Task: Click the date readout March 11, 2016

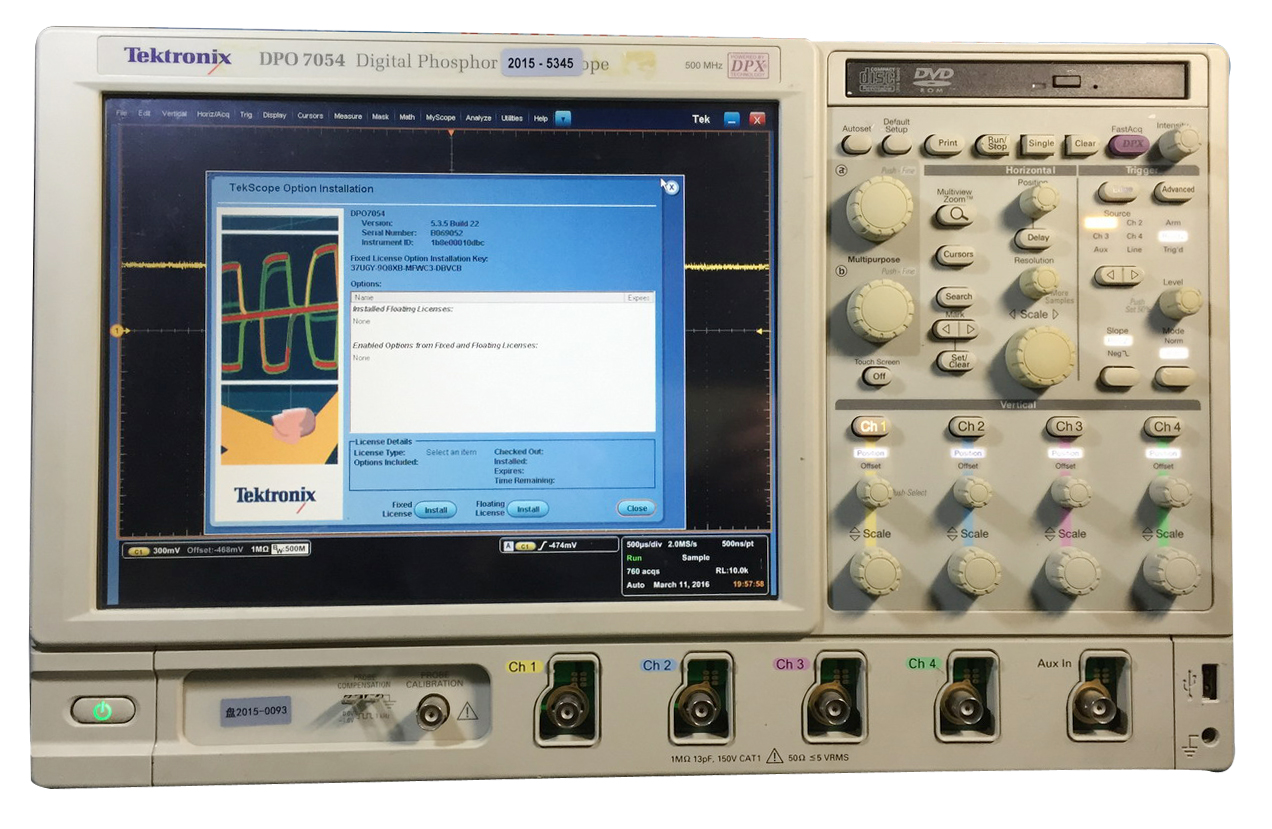Action: point(681,585)
